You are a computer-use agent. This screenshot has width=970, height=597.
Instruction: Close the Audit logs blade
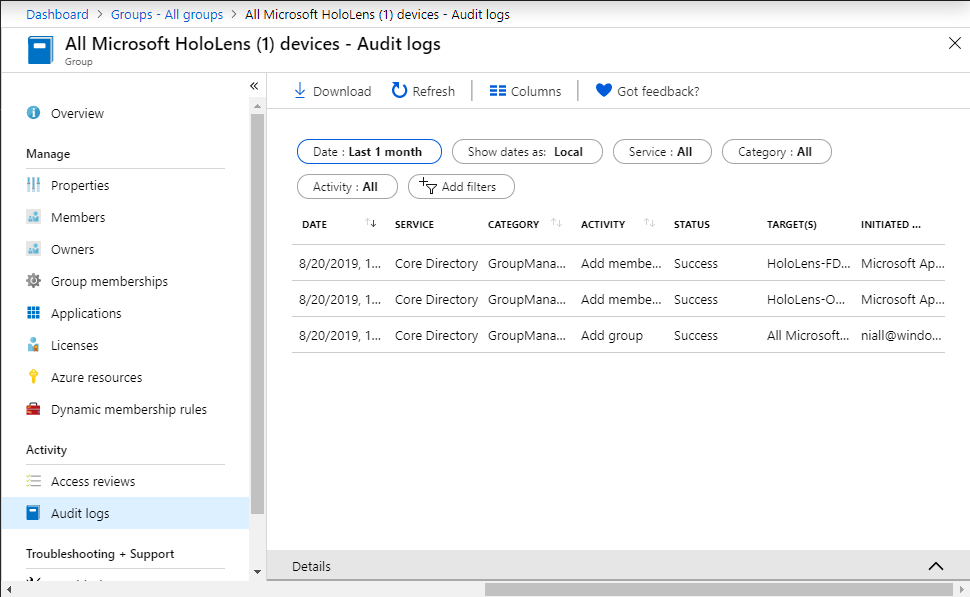955,43
